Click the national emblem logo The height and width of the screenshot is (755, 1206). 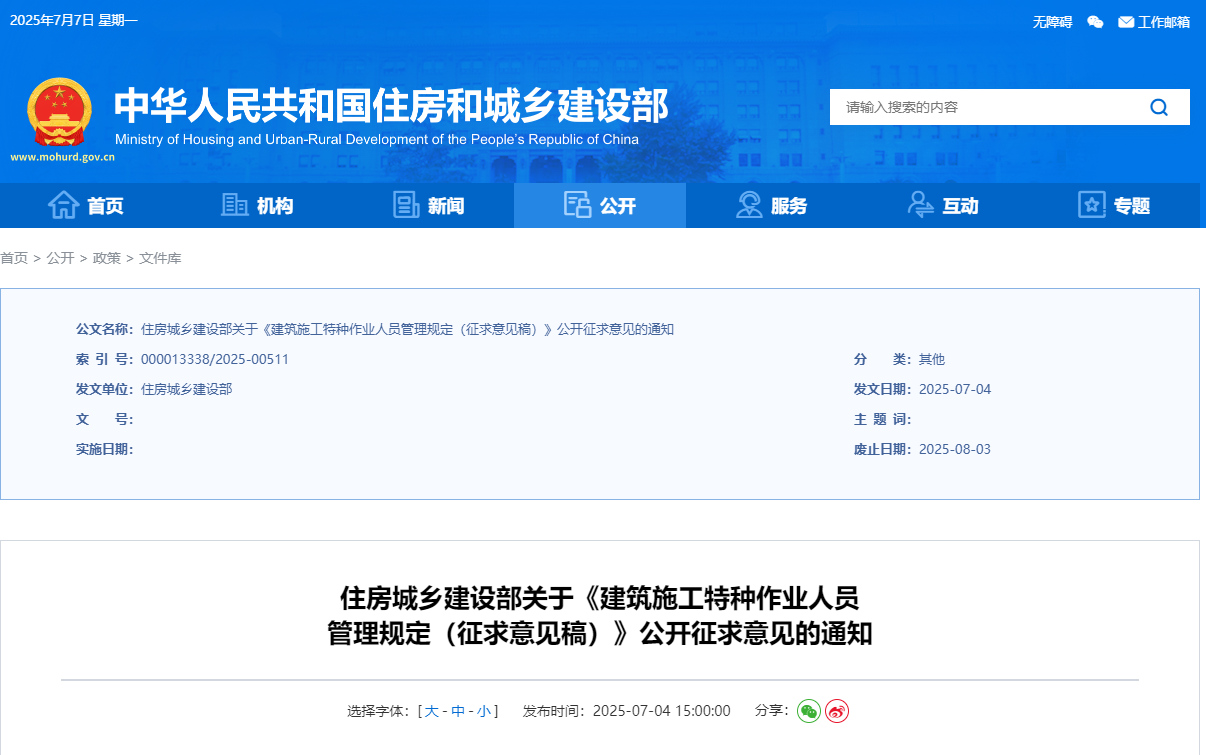coord(59,112)
